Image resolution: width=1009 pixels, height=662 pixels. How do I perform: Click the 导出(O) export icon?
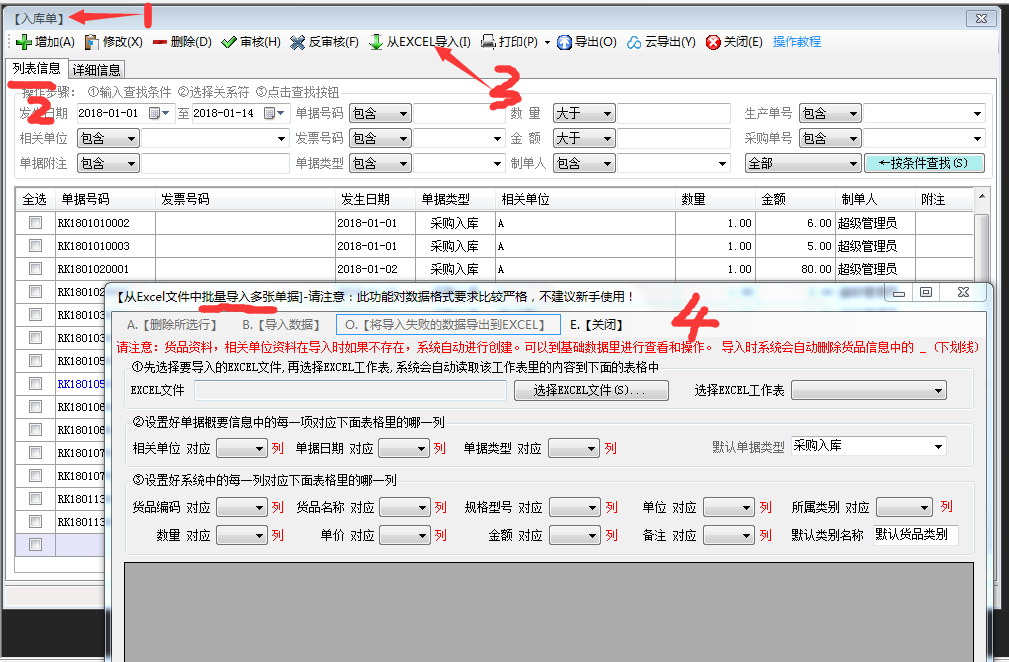pos(564,42)
